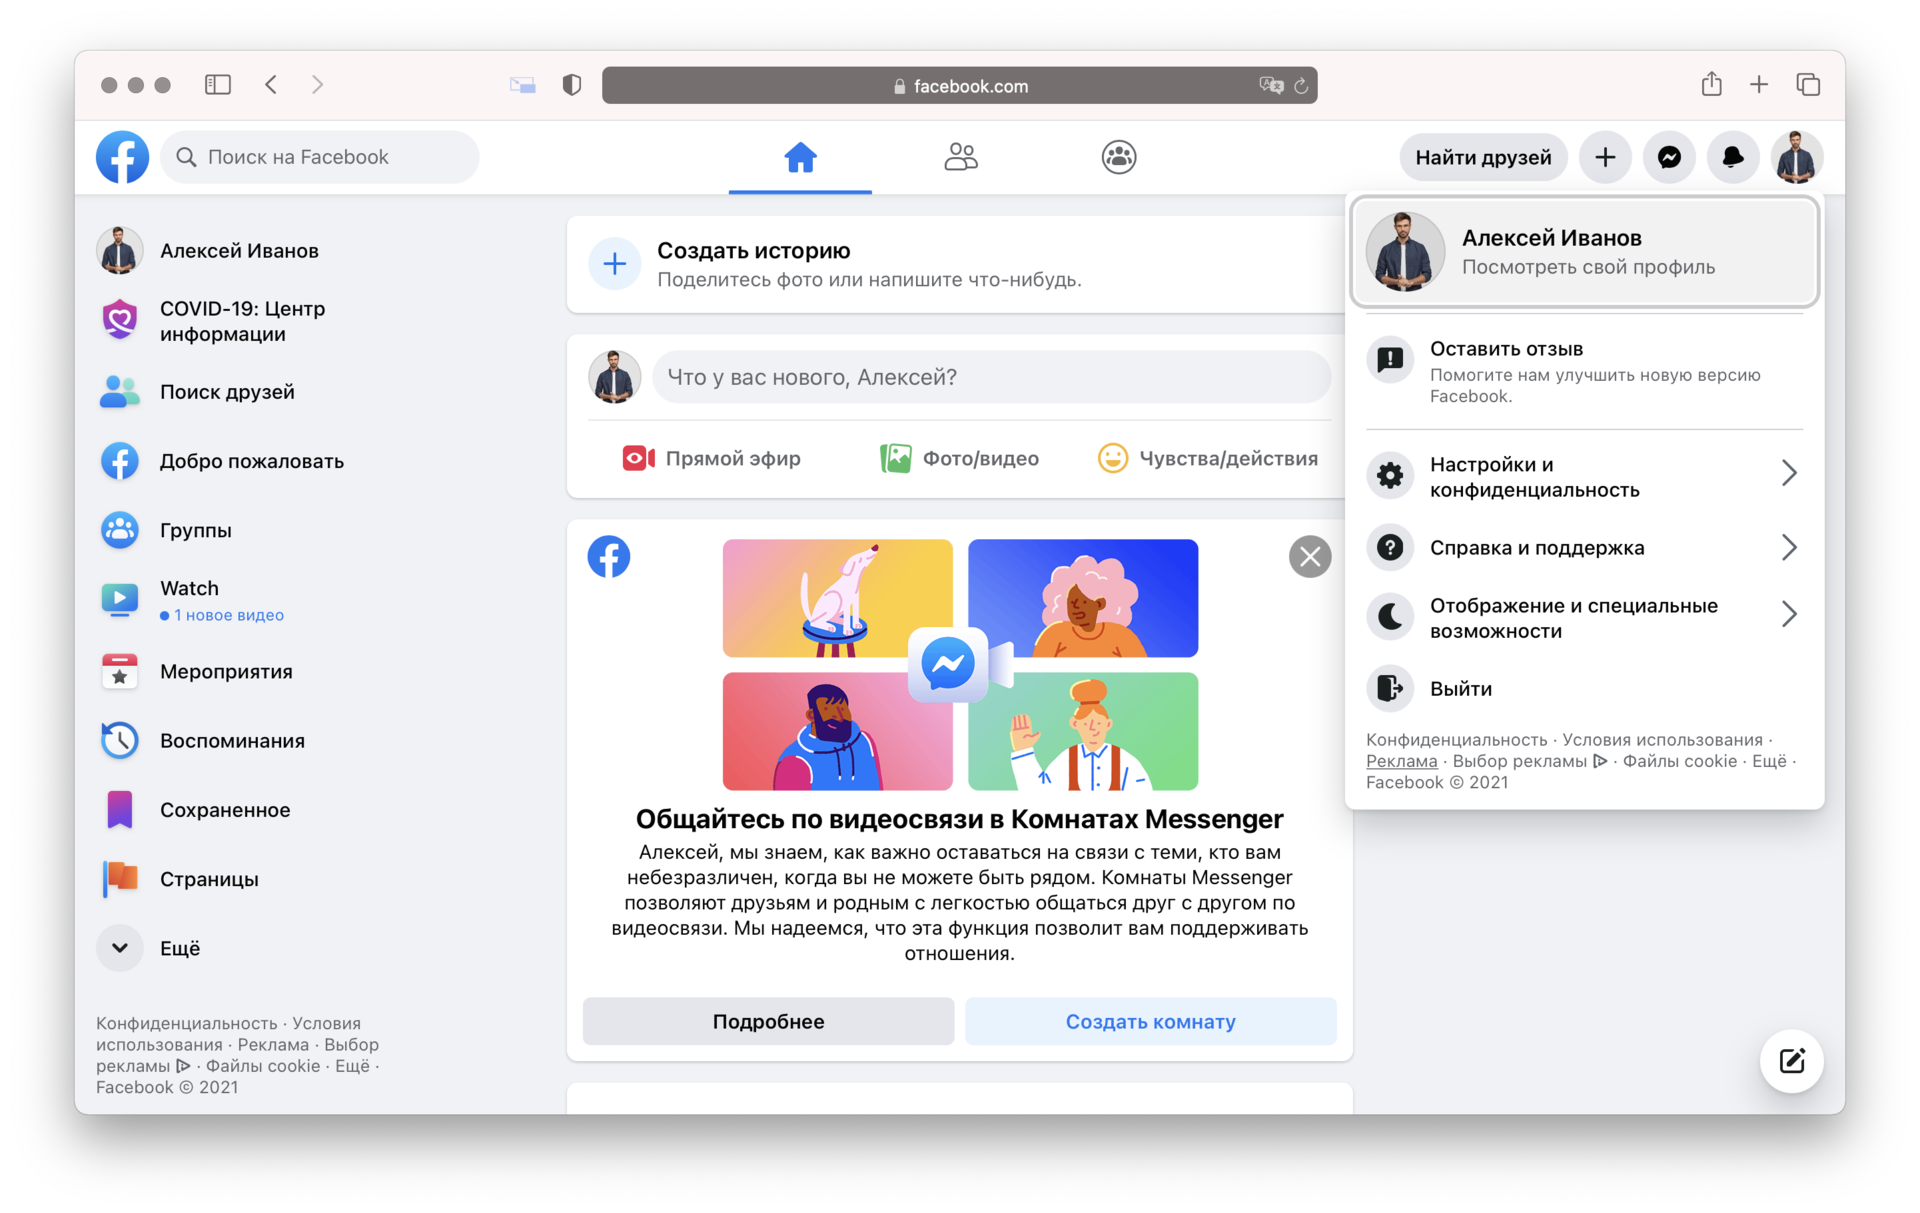
Task: Click the Найти друзей button
Action: point(1483,157)
